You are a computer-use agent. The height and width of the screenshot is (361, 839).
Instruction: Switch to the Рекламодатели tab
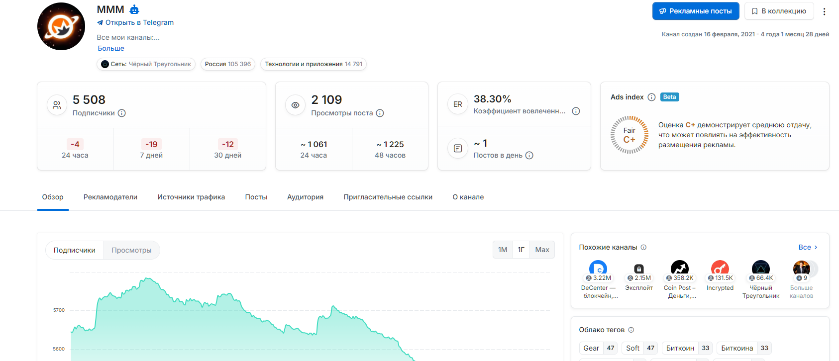tap(110, 197)
